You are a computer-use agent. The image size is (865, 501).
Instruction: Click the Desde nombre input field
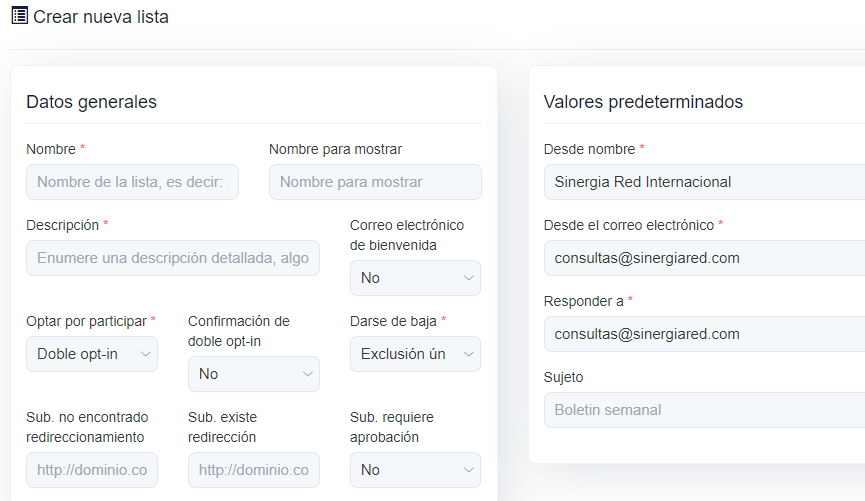[x=704, y=182]
